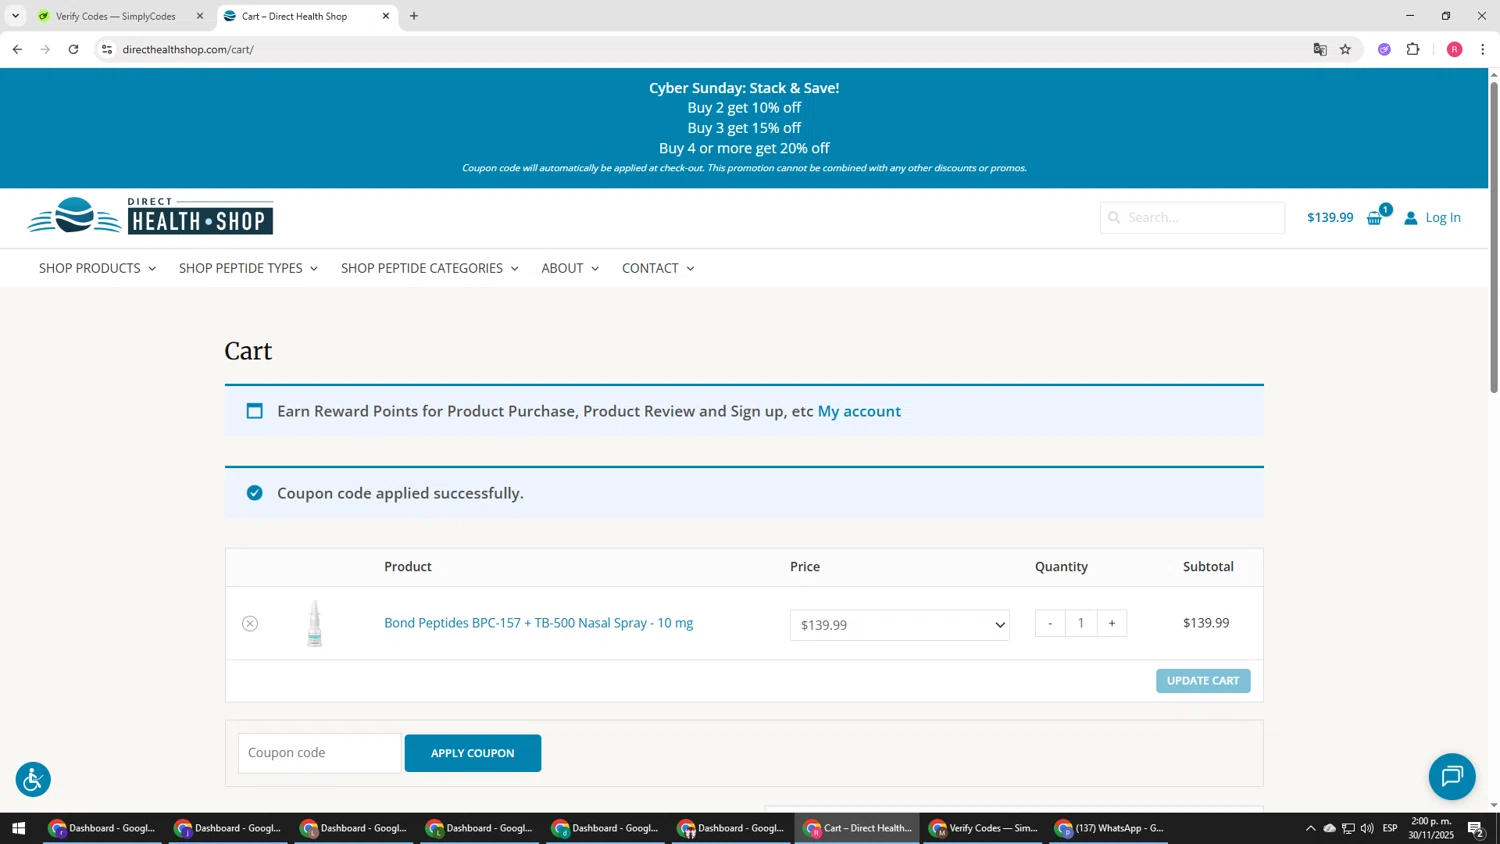Click the ESP language indicator
This screenshot has width=1500, height=844.
click(1390, 828)
